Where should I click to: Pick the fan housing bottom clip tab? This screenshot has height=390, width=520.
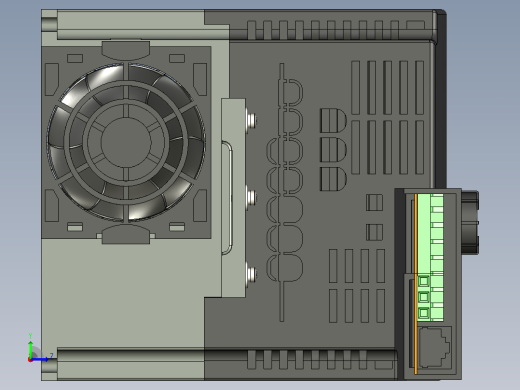(126, 234)
